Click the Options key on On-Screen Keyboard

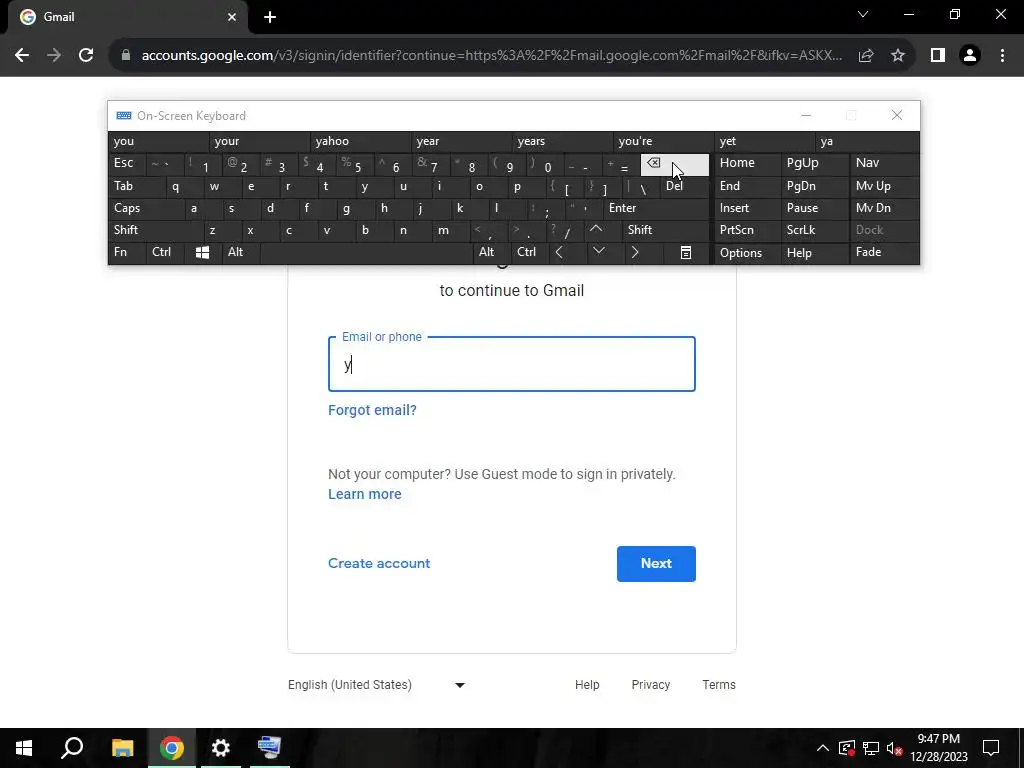click(x=747, y=253)
